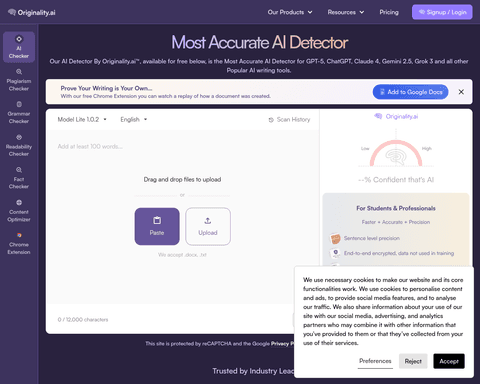
Task: Accept cookies in the consent dialog
Action: [x=449, y=361]
